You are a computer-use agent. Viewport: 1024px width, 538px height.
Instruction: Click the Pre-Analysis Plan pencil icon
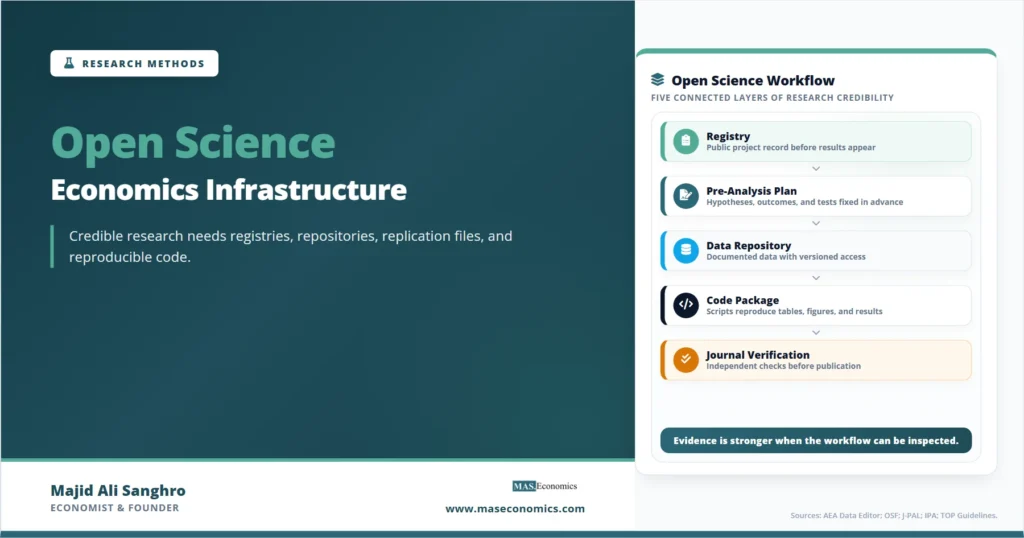(x=686, y=196)
